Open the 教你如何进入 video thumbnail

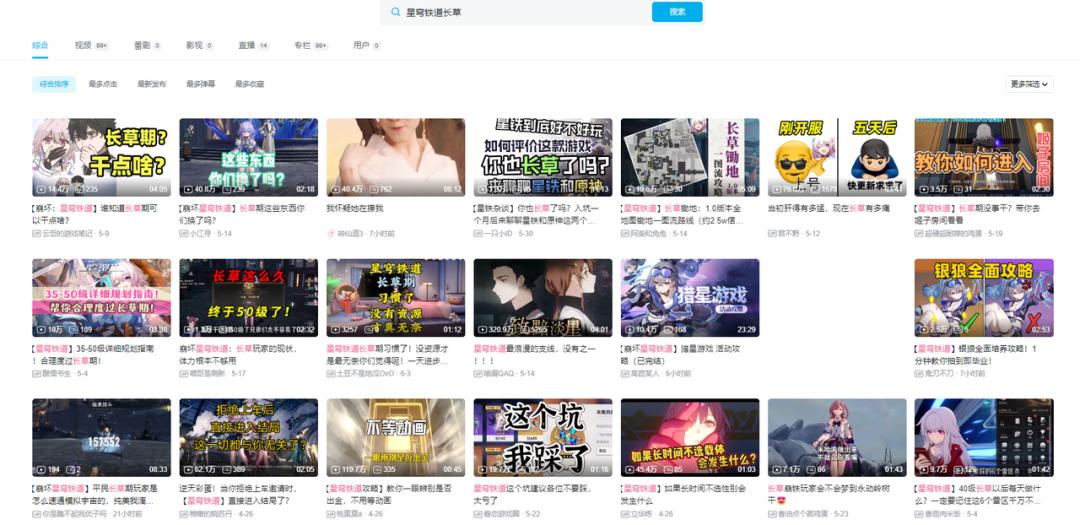[984, 157]
